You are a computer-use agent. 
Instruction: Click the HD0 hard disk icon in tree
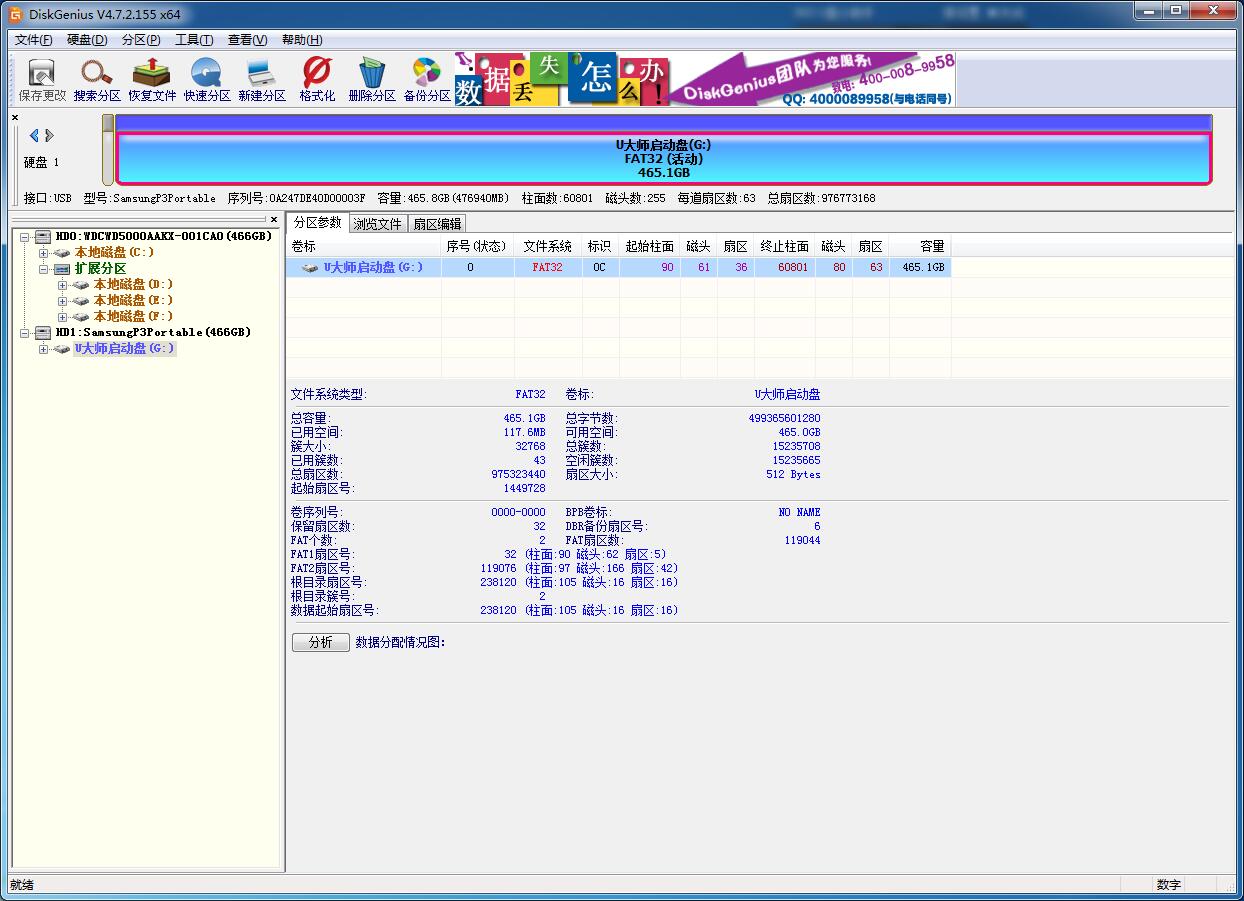43,237
